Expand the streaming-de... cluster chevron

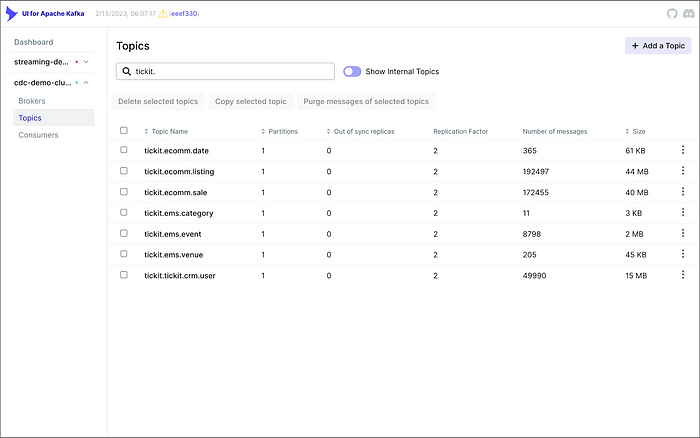tap(86, 62)
